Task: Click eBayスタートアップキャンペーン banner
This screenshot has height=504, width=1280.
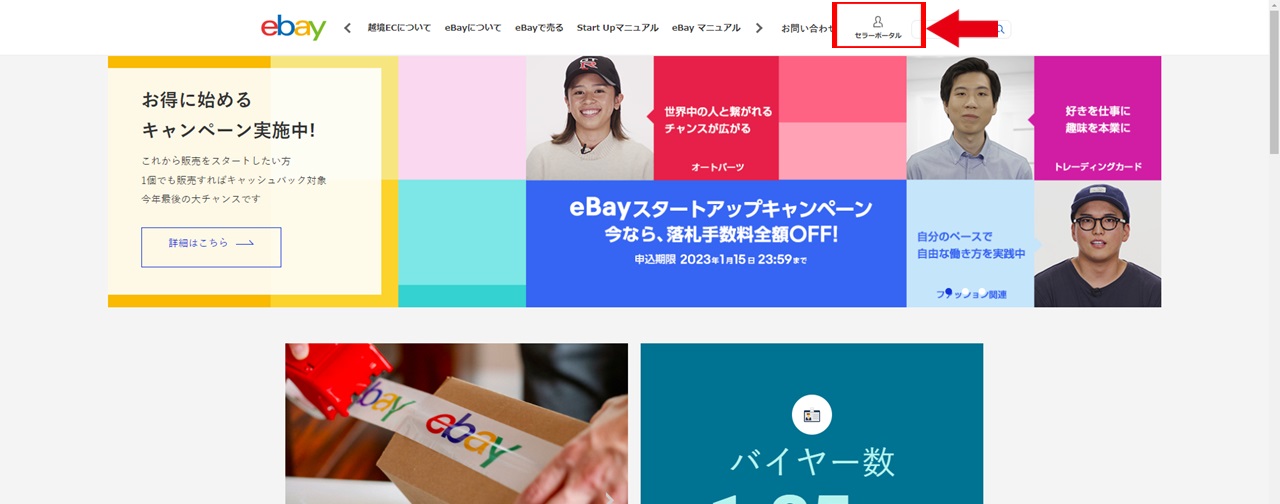Action: pyautogui.click(x=716, y=243)
